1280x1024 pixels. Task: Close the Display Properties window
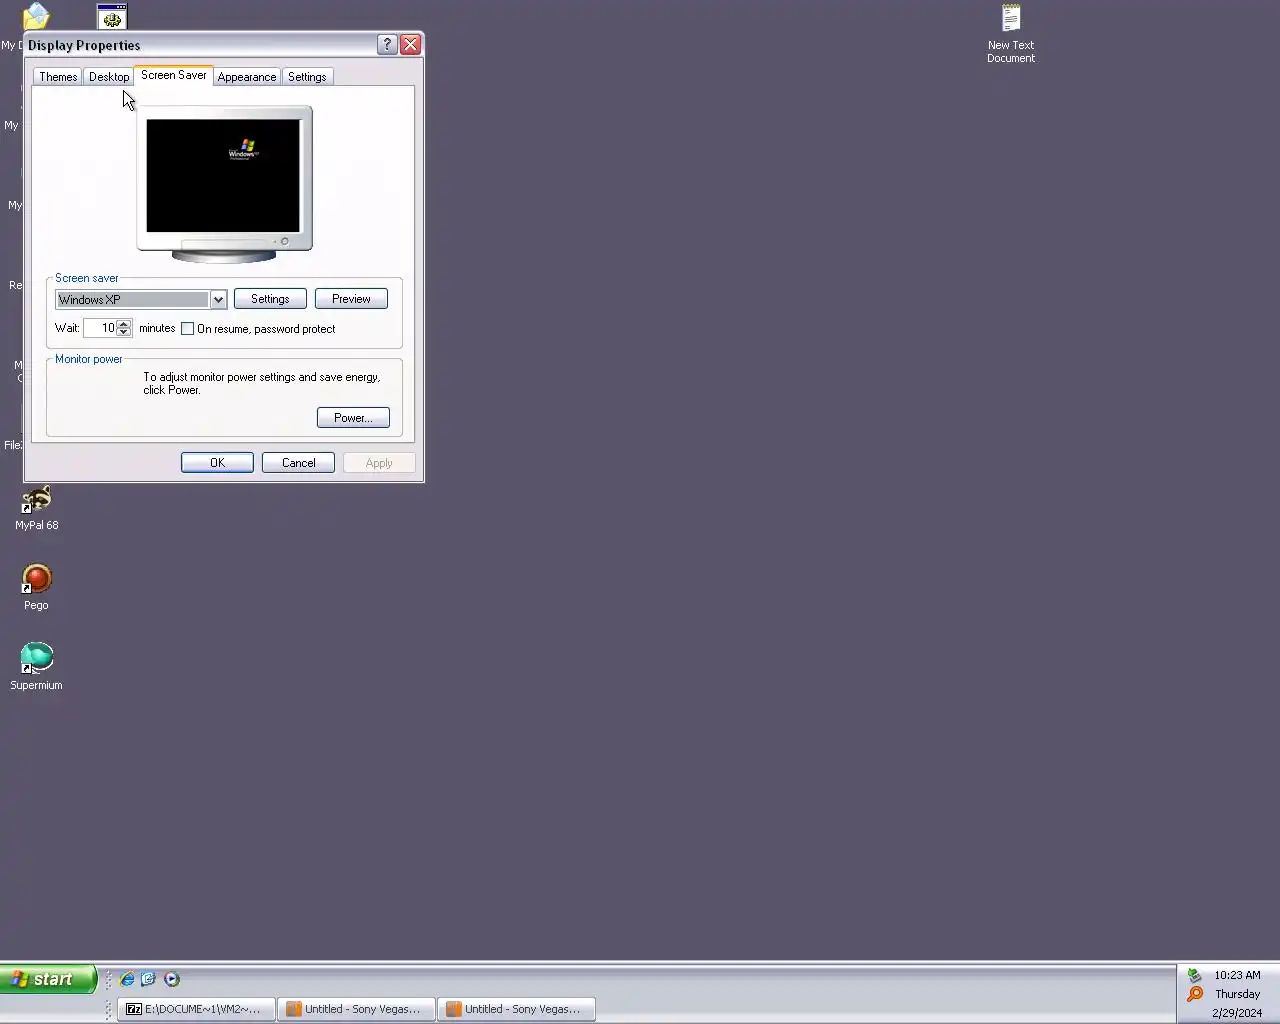coord(410,45)
